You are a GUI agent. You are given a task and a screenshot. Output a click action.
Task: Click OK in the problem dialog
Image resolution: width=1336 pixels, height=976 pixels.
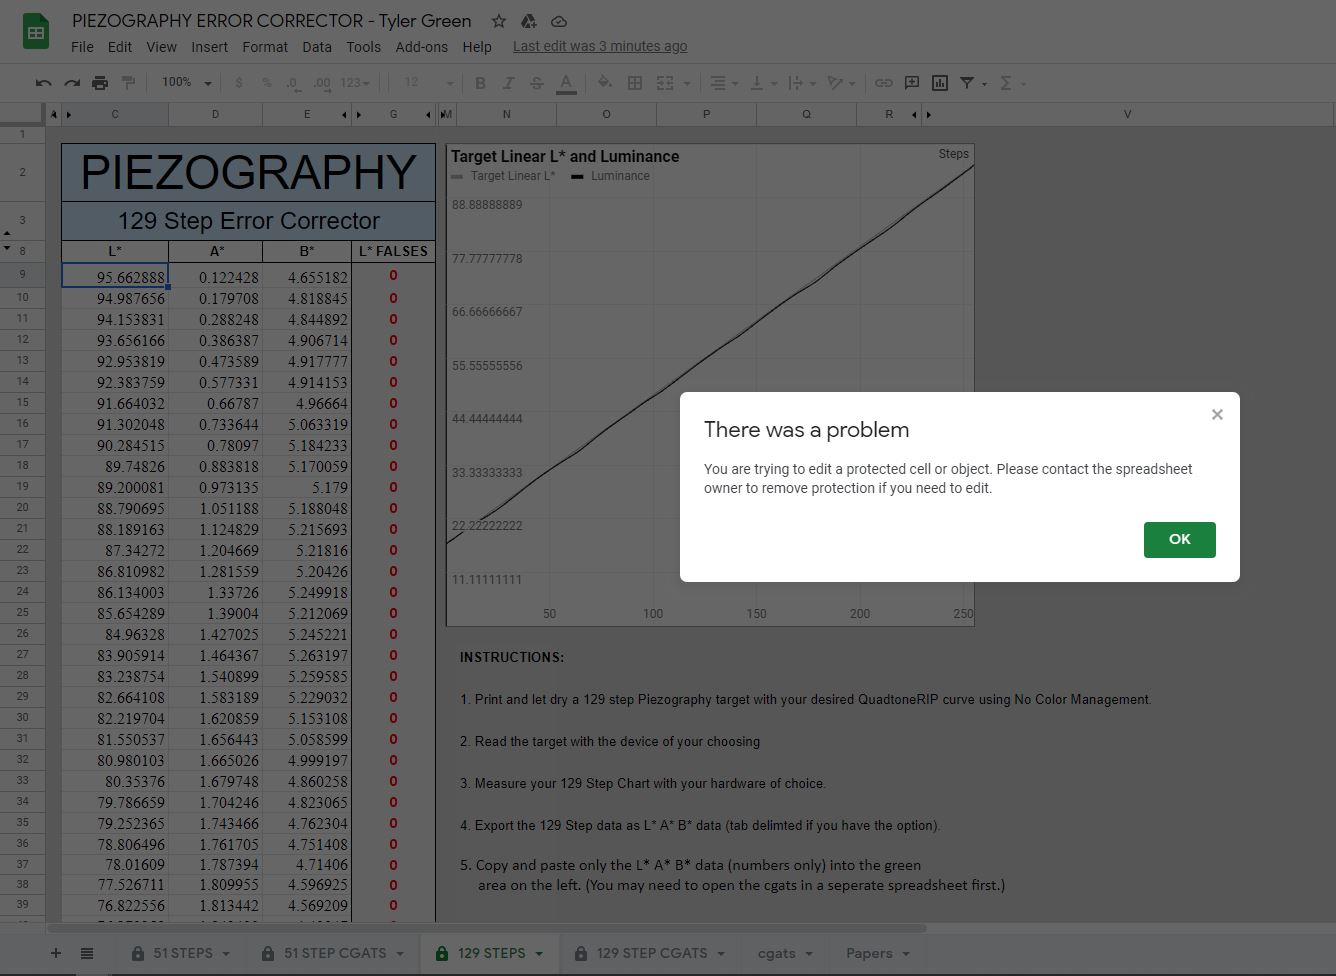(1179, 539)
